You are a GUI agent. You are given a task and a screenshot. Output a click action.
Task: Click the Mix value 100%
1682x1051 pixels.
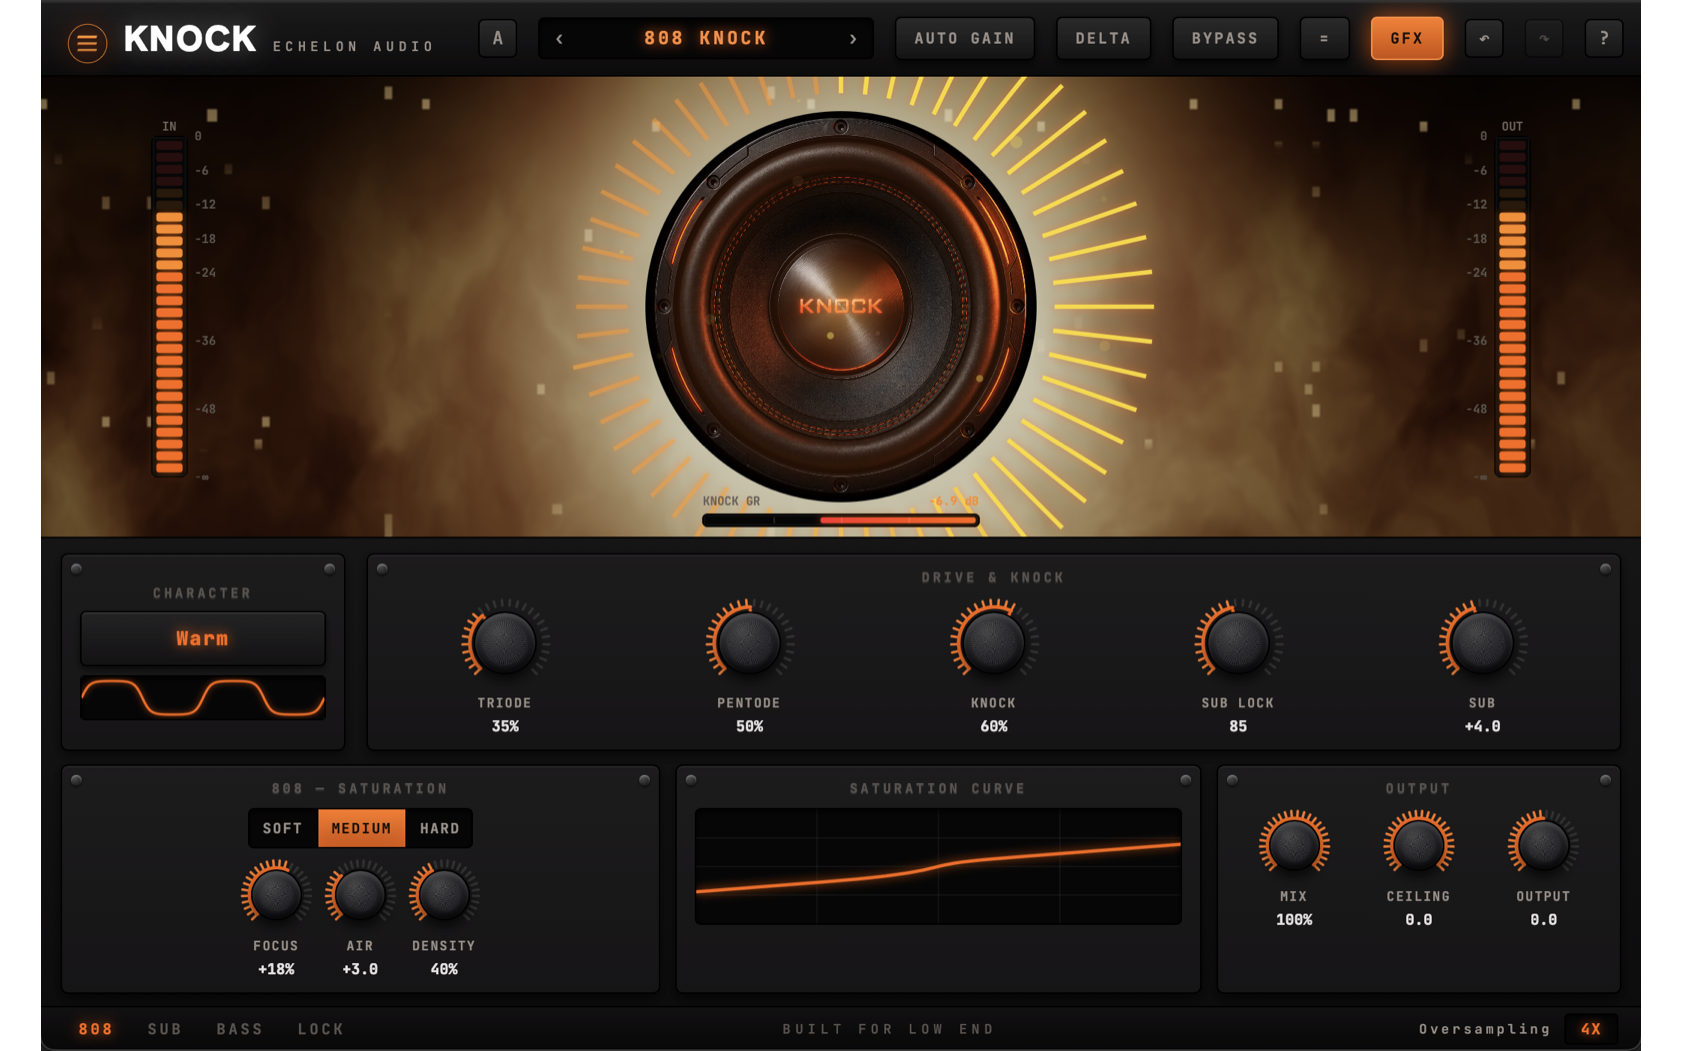[1294, 920]
